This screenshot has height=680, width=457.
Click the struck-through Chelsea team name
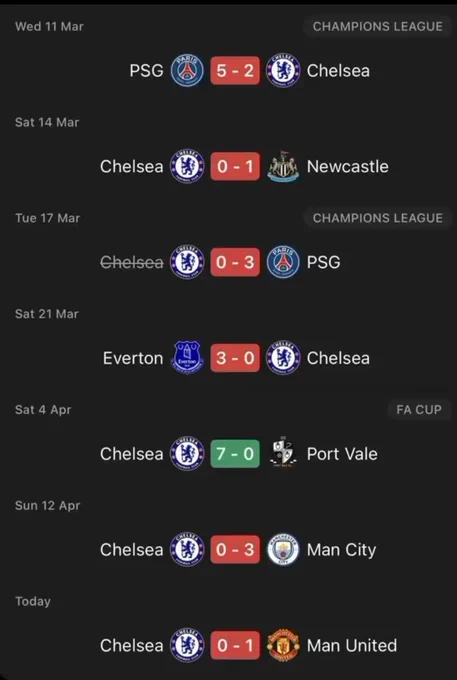[132, 262]
